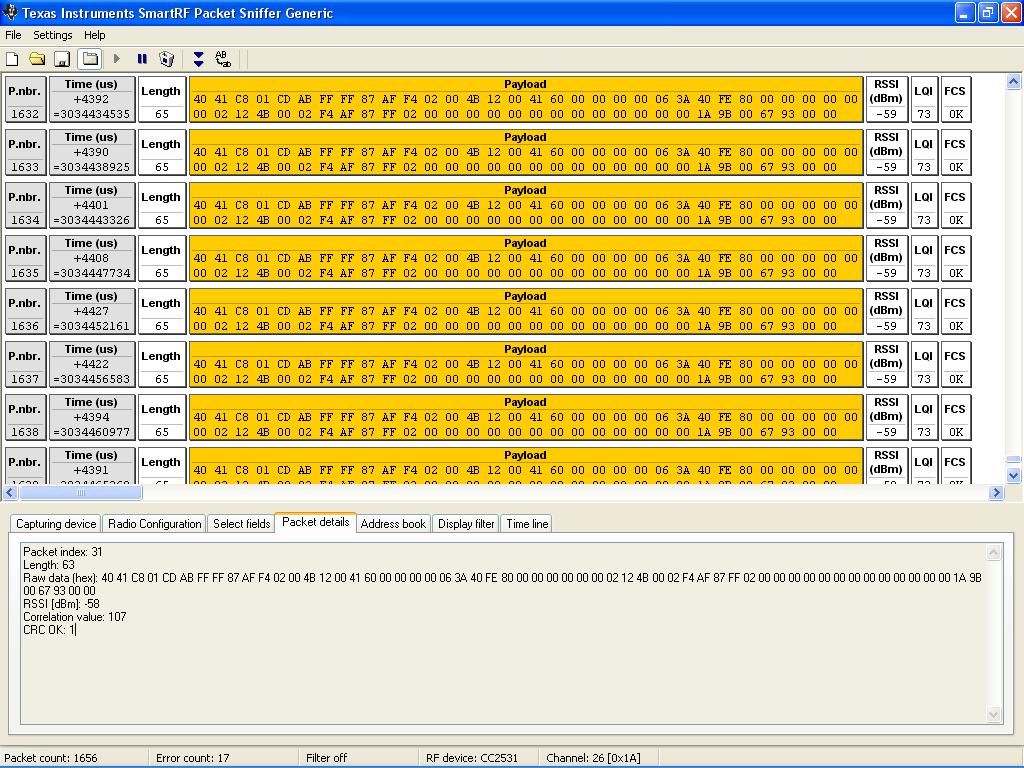Open the Help menu

point(95,35)
